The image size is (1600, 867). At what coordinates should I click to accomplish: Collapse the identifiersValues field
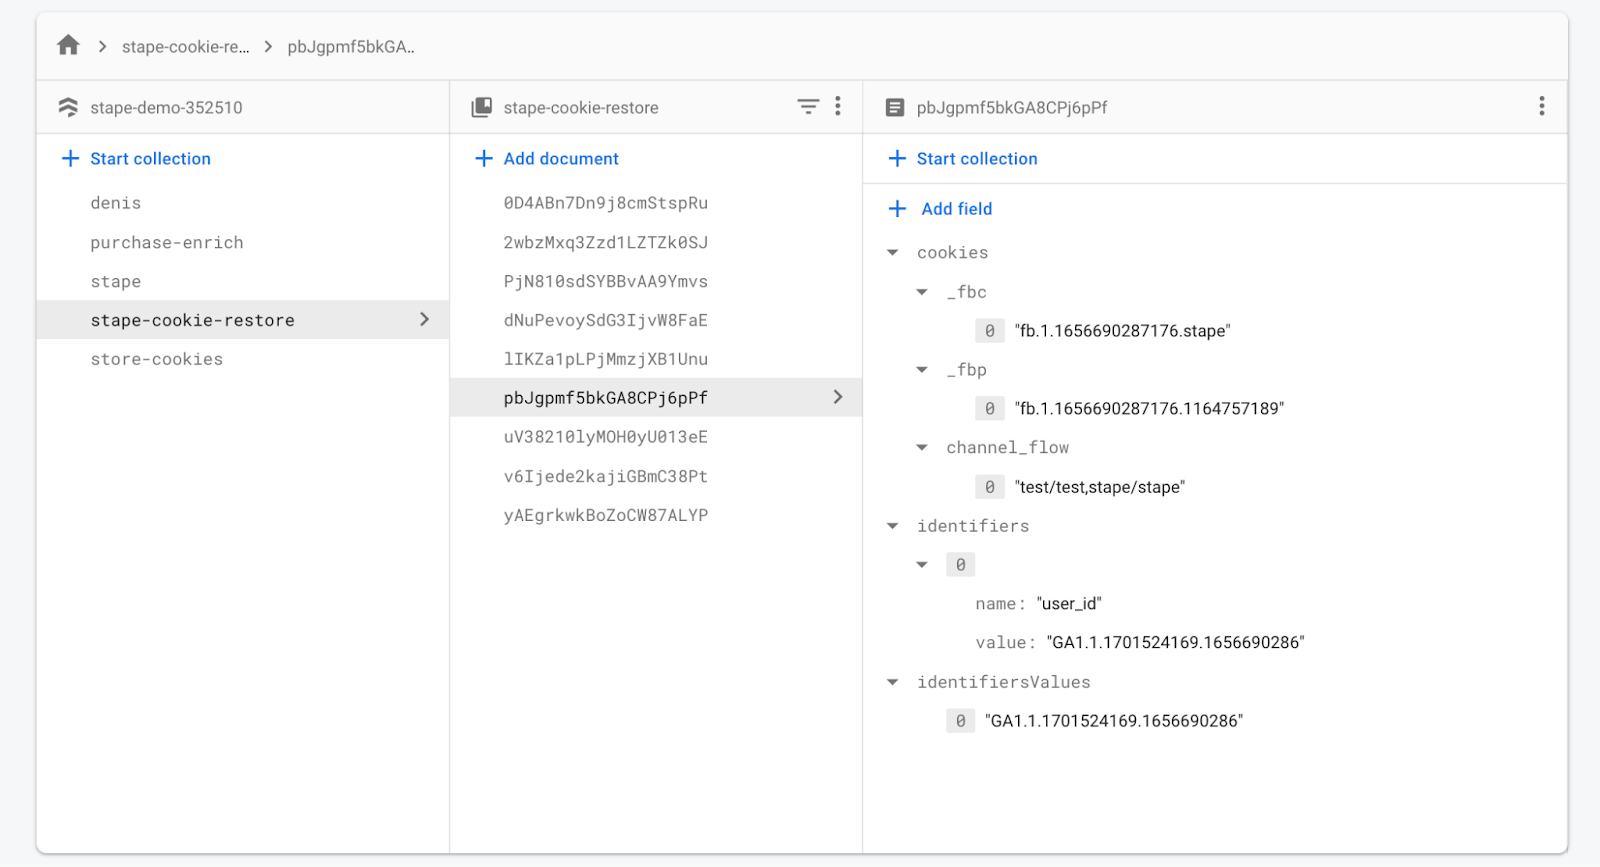pyautogui.click(x=893, y=682)
